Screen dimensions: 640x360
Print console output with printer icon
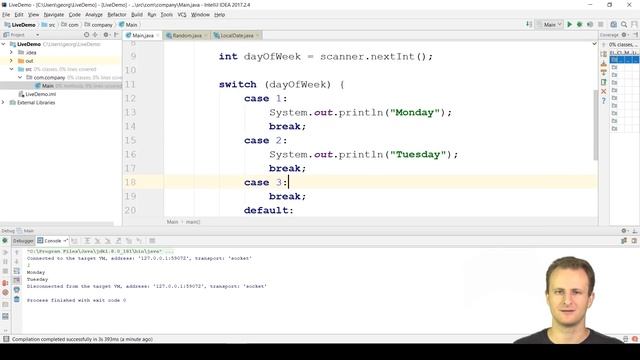coord(17,290)
